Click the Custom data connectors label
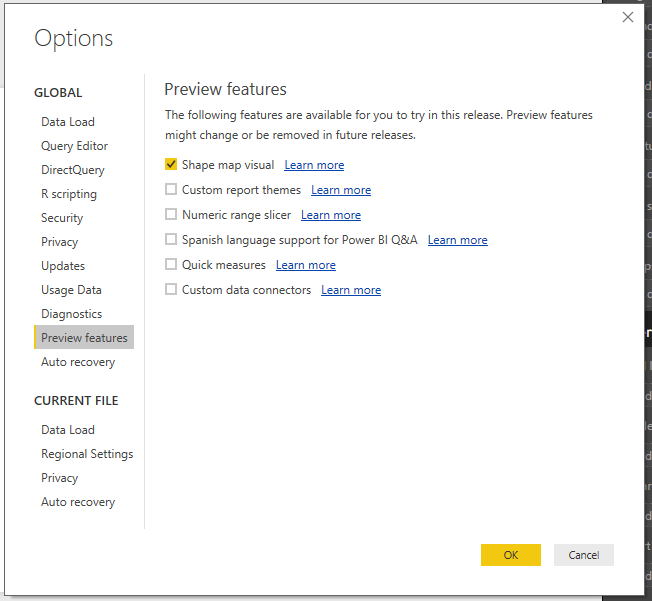 (x=246, y=290)
